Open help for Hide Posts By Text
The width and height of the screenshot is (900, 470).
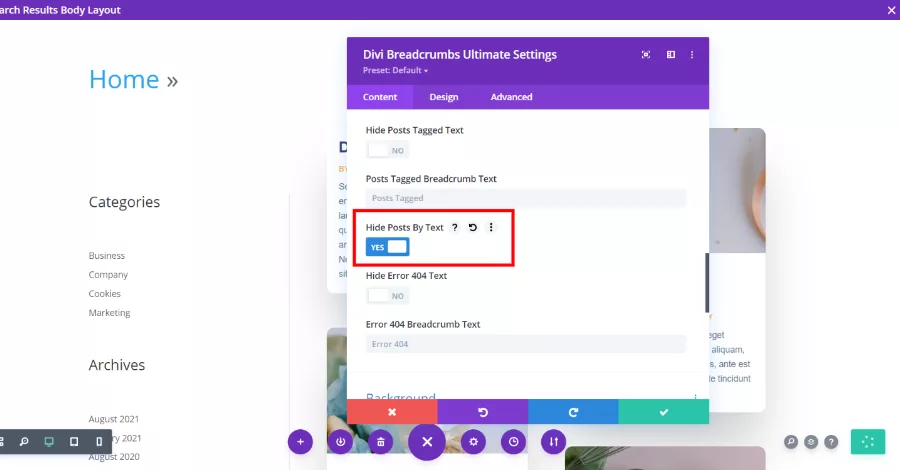[x=455, y=227]
